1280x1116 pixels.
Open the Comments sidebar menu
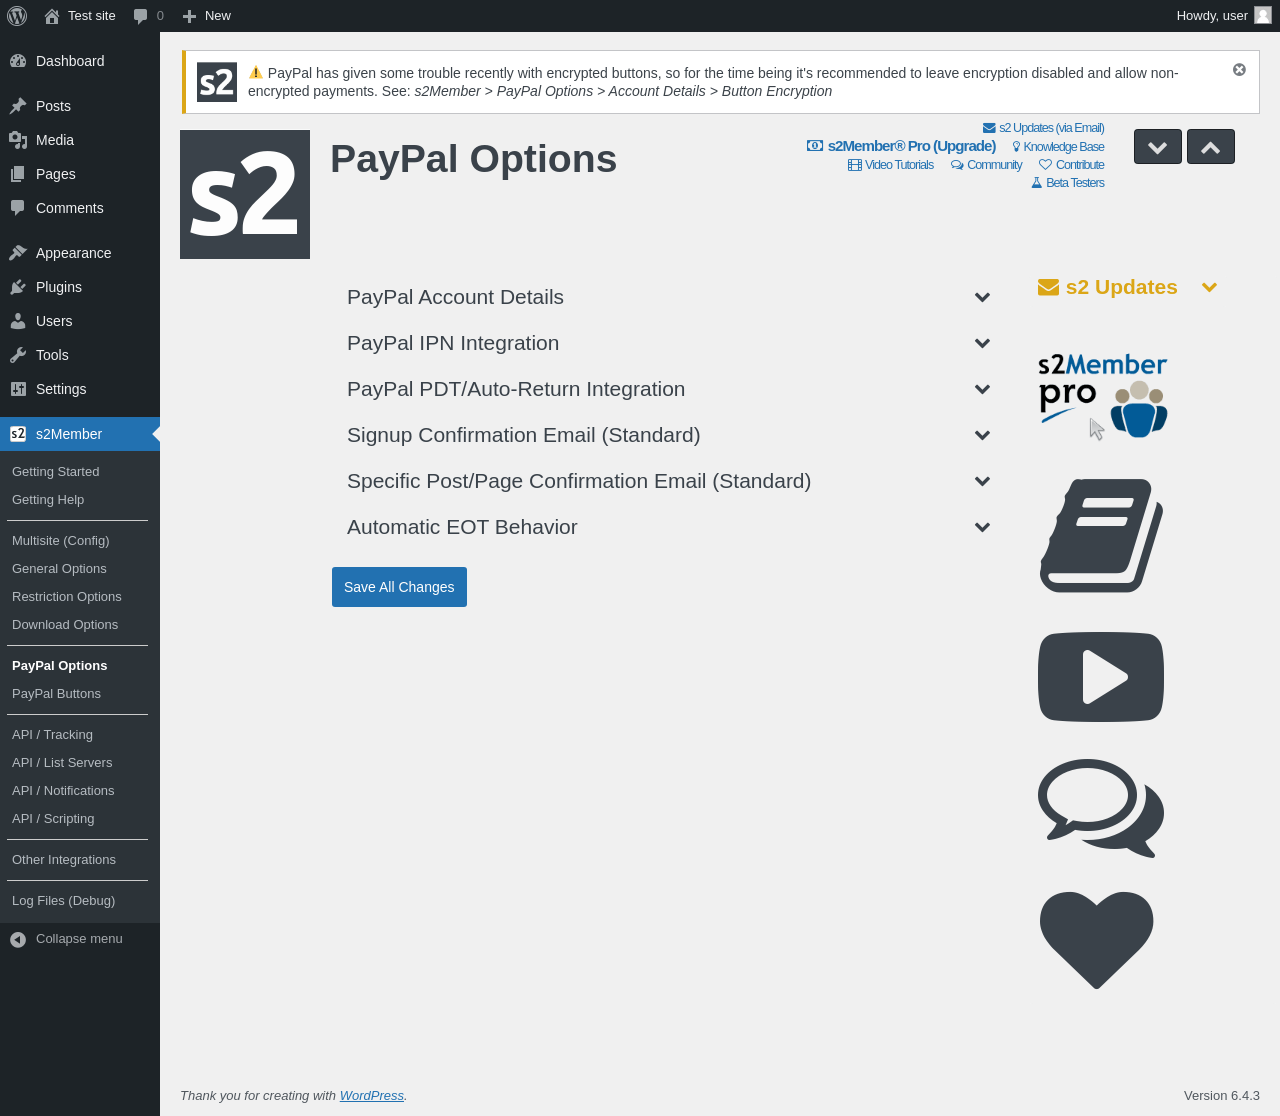[x=80, y=208]
